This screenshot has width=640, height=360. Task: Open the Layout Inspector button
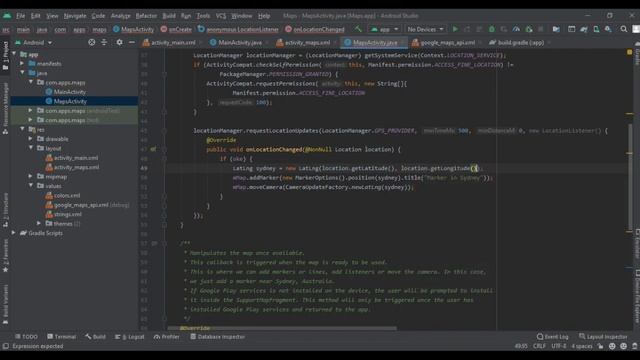coord(603,337)
